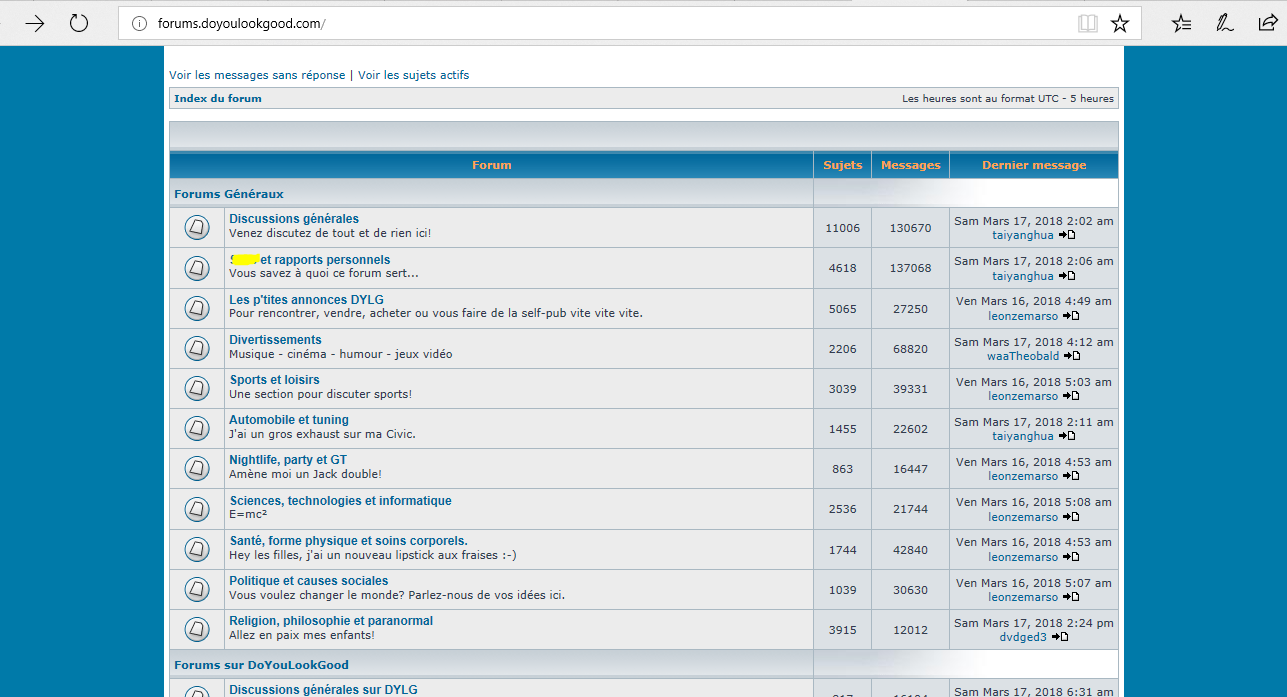The width and height of the screenshot is (1287, 697).
Task: Open taiyanghua profile in Automobile et tuning row
Action: pos(1023,436)
